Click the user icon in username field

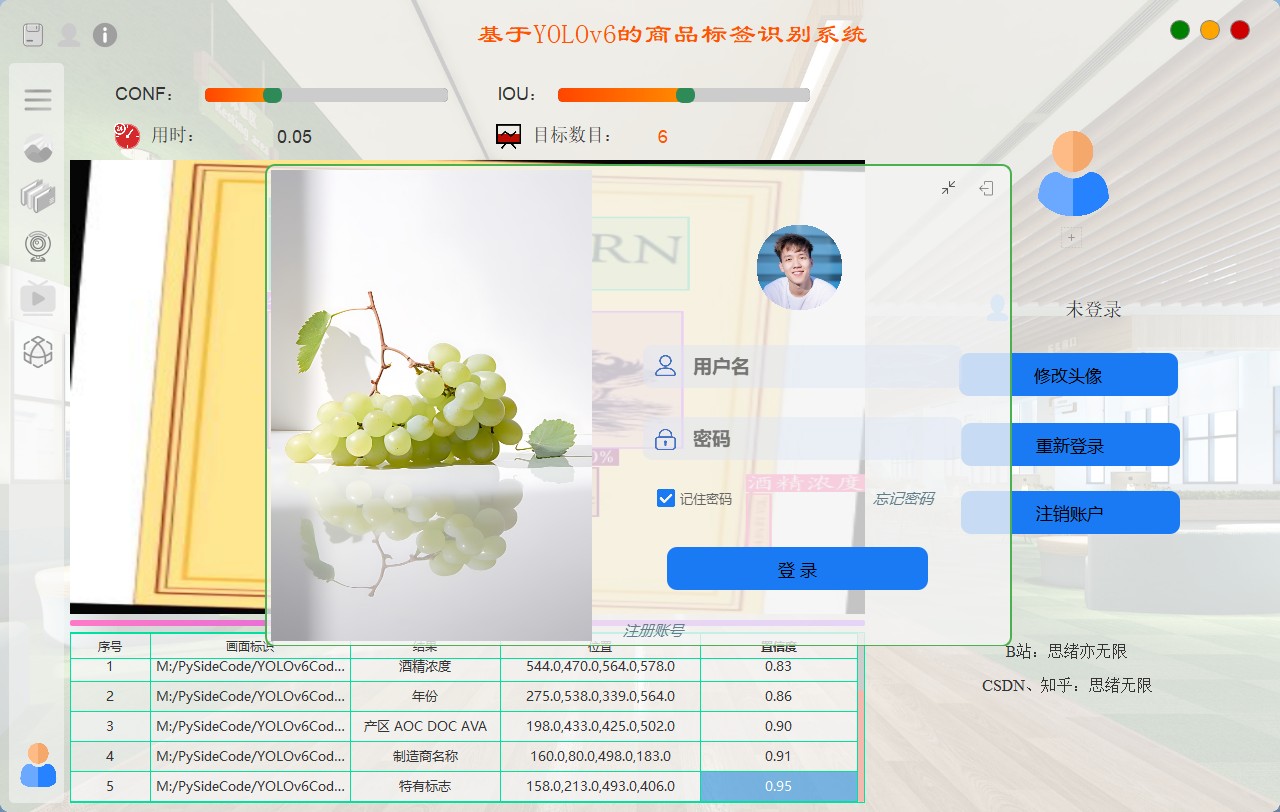pyautogui.click(x=665, y=366)
